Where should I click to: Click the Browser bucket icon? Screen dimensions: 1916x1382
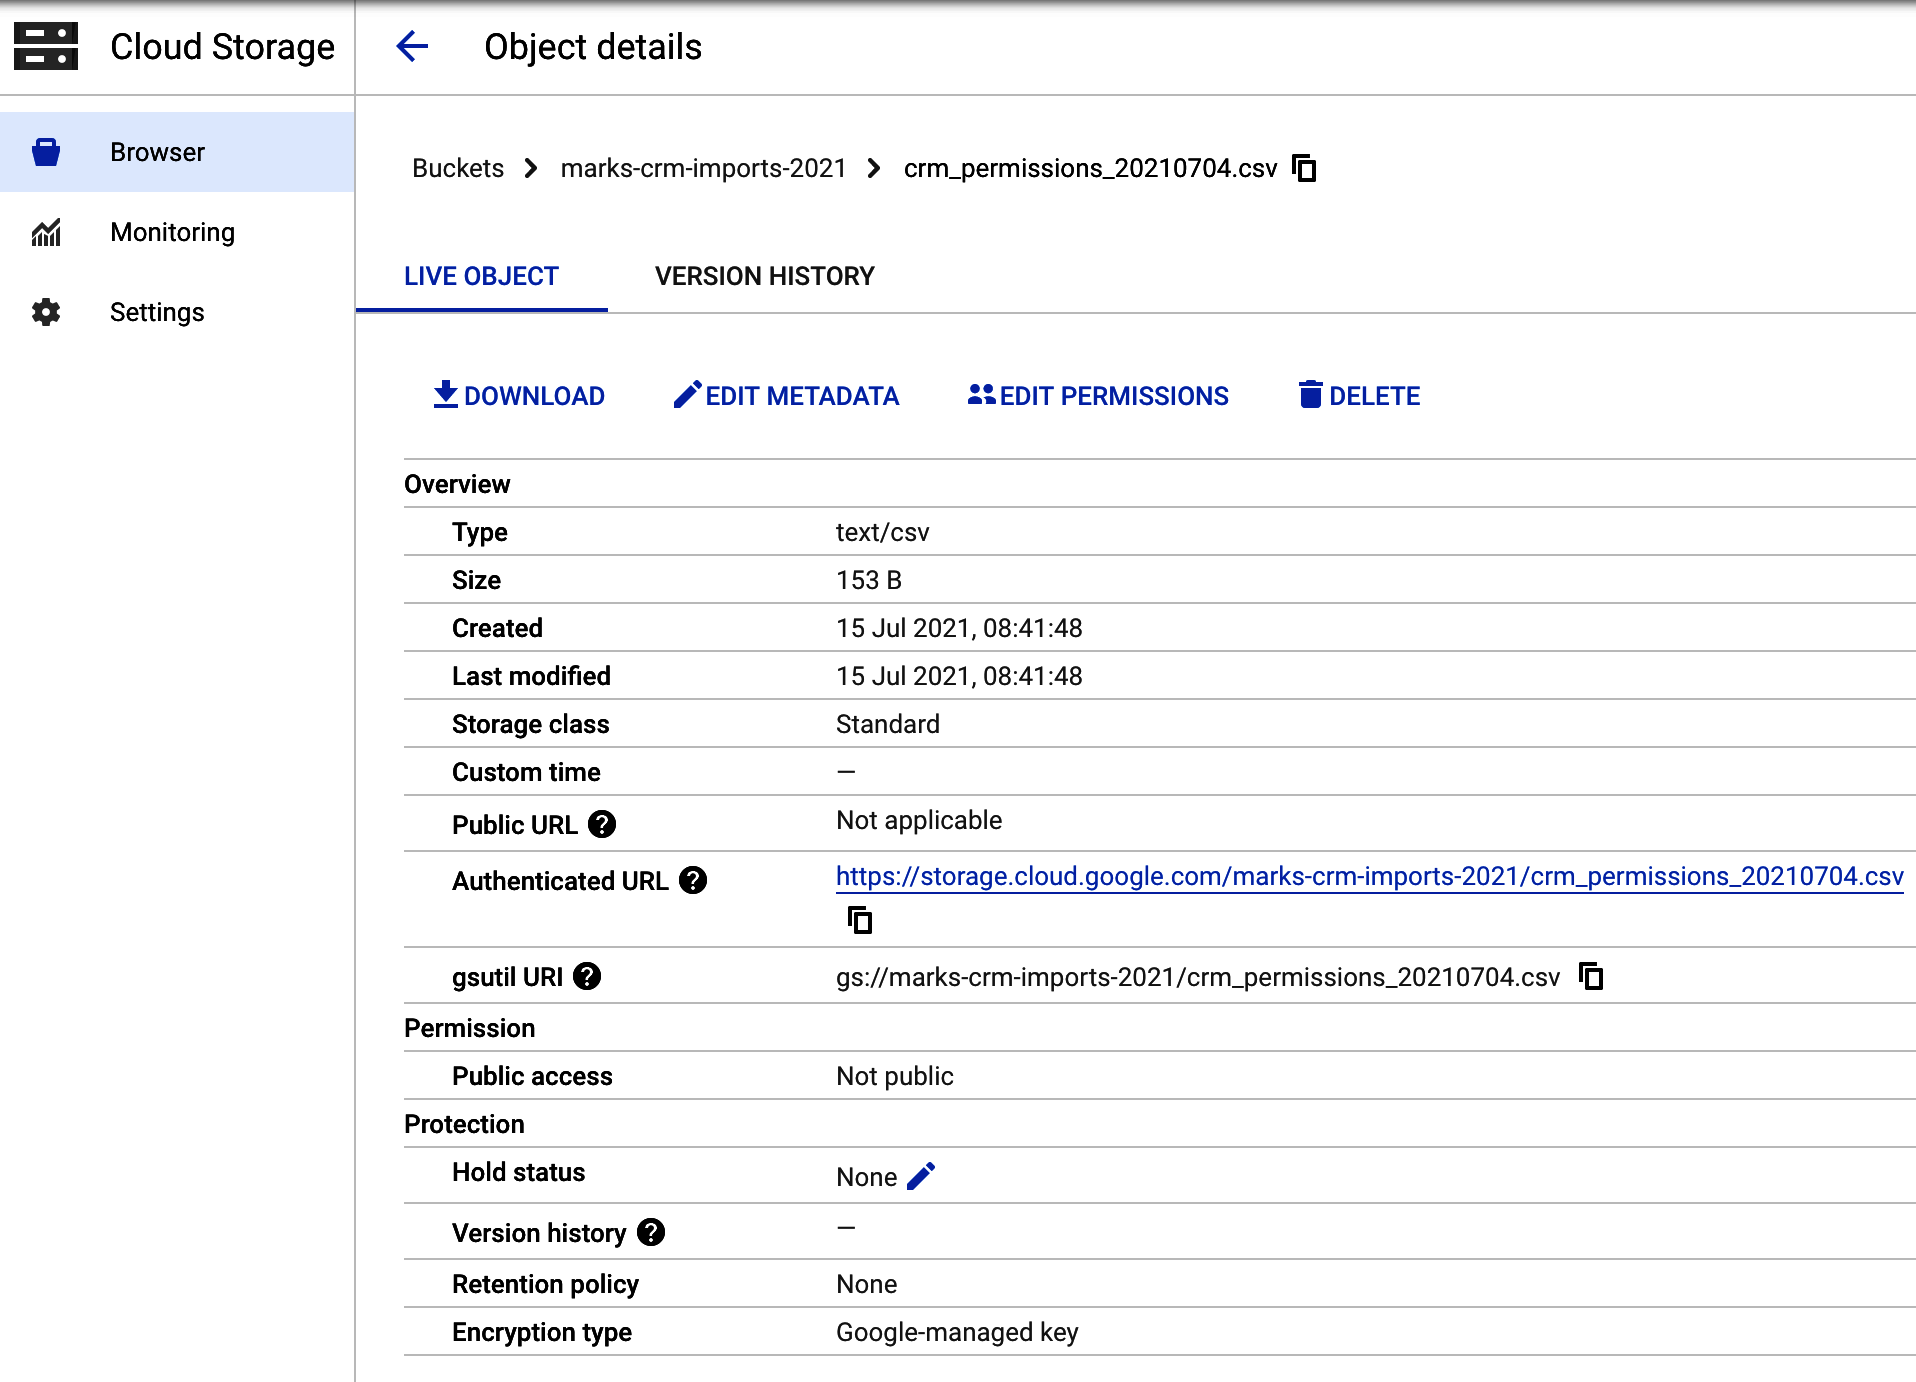(46, 152)
